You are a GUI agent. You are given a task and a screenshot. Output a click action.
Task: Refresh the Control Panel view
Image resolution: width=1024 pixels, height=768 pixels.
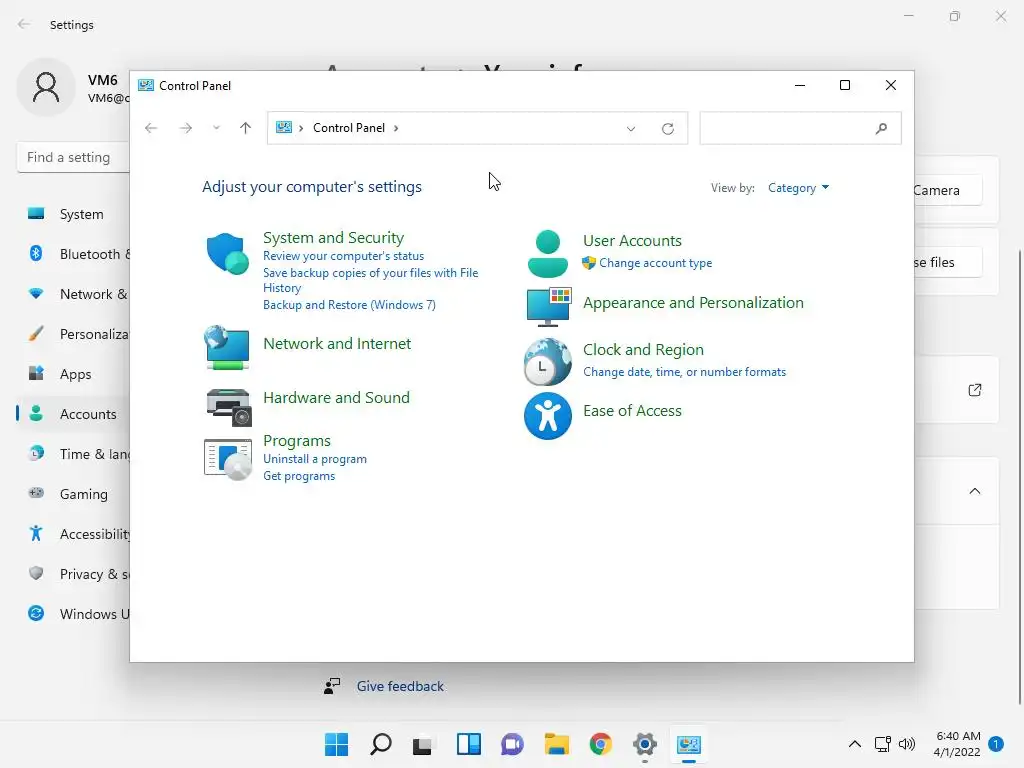[667, 129]
